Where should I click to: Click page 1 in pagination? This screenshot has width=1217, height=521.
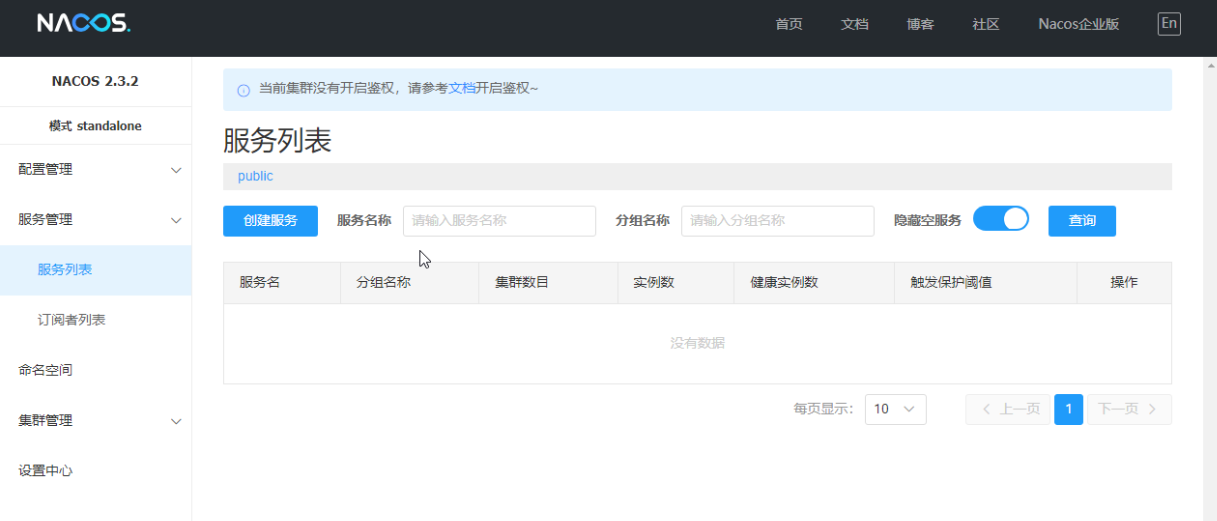click(x=1068, y=409)
